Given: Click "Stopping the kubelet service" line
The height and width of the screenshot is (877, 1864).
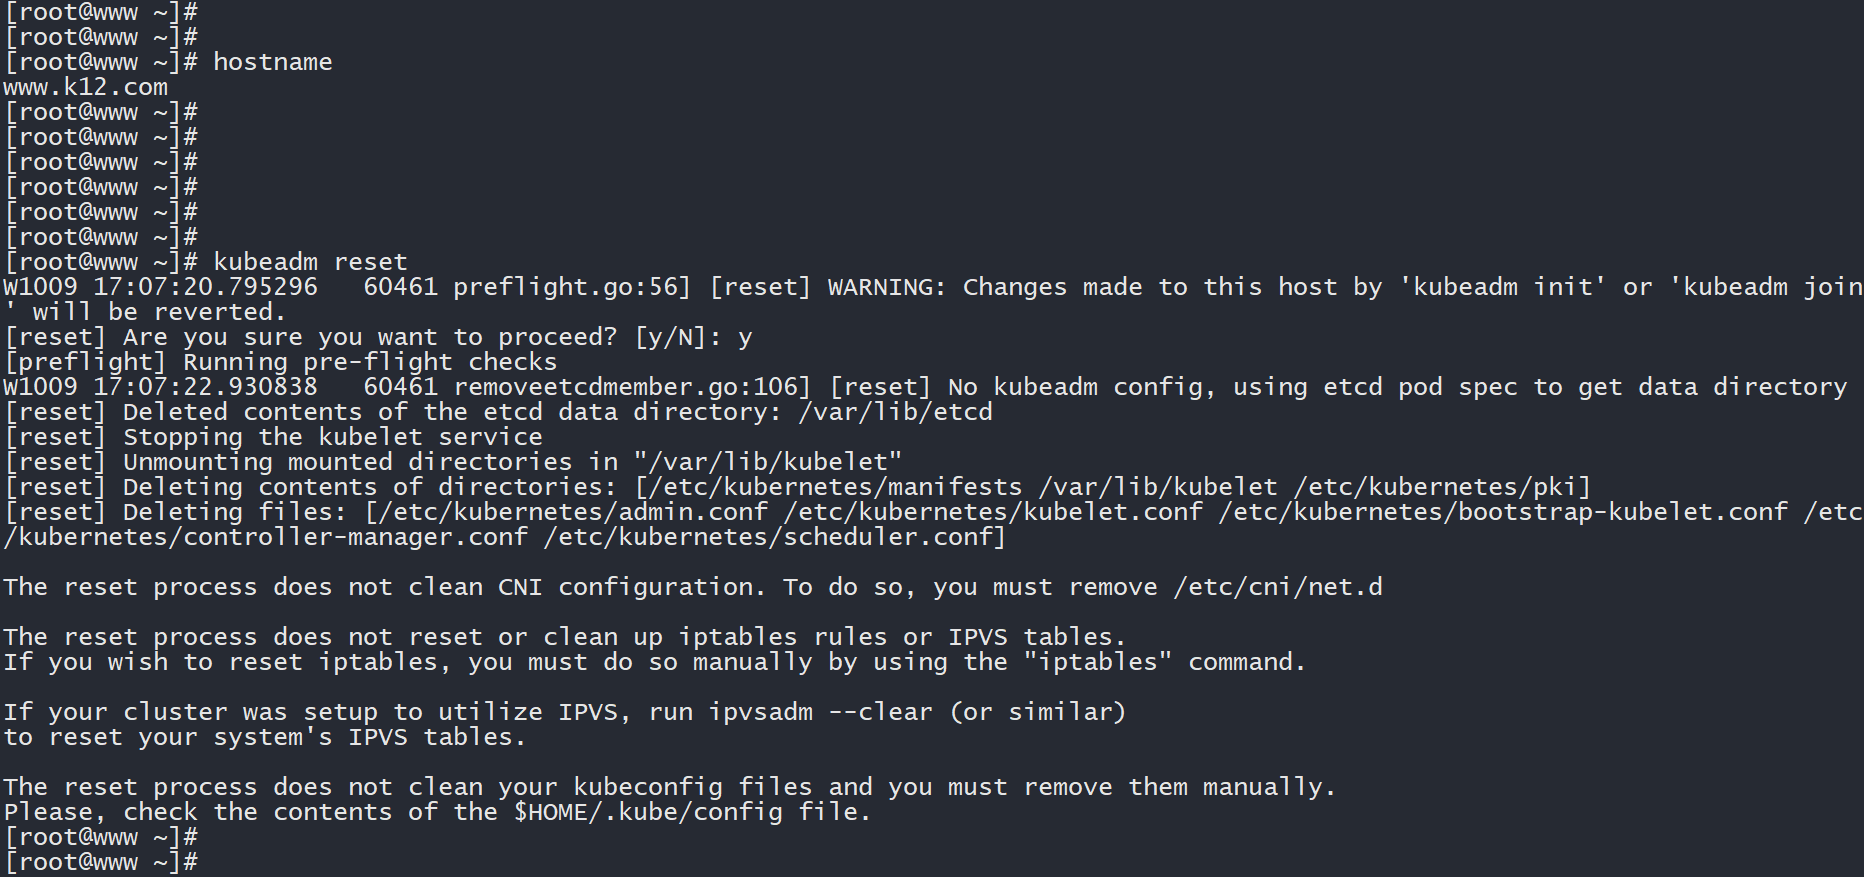Looking at the screenshot, I should pos(332,437).
